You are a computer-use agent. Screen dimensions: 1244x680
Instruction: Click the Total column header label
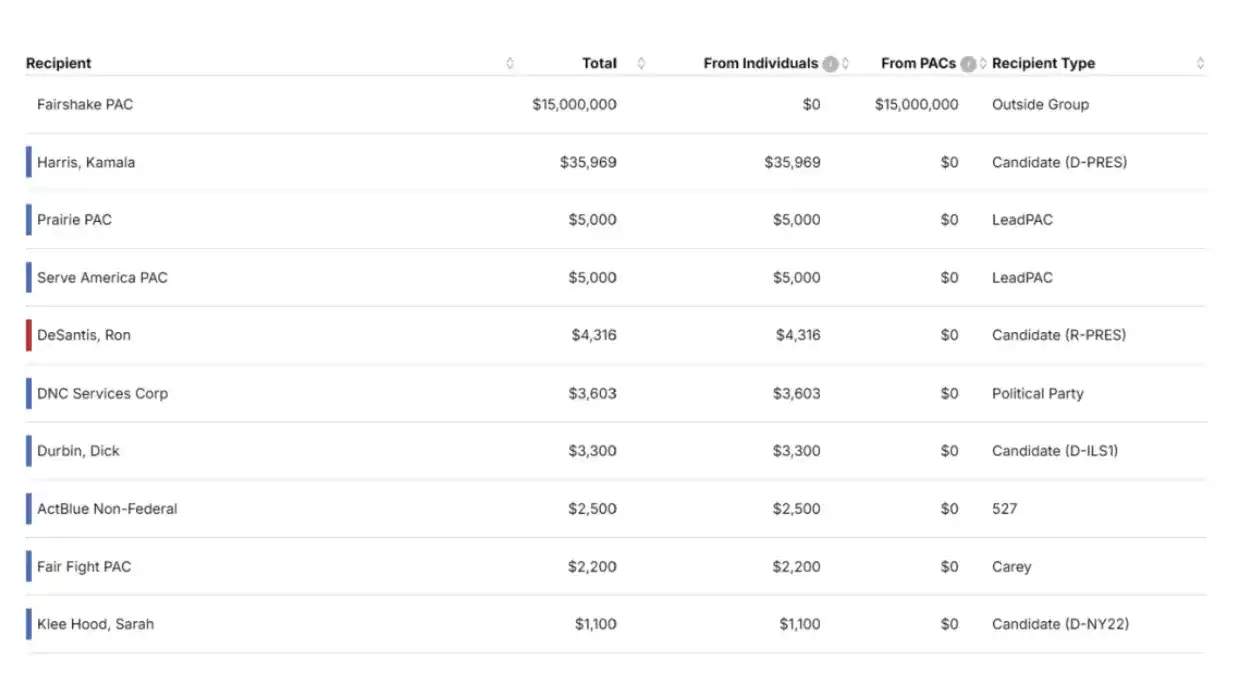coord(599,63)
